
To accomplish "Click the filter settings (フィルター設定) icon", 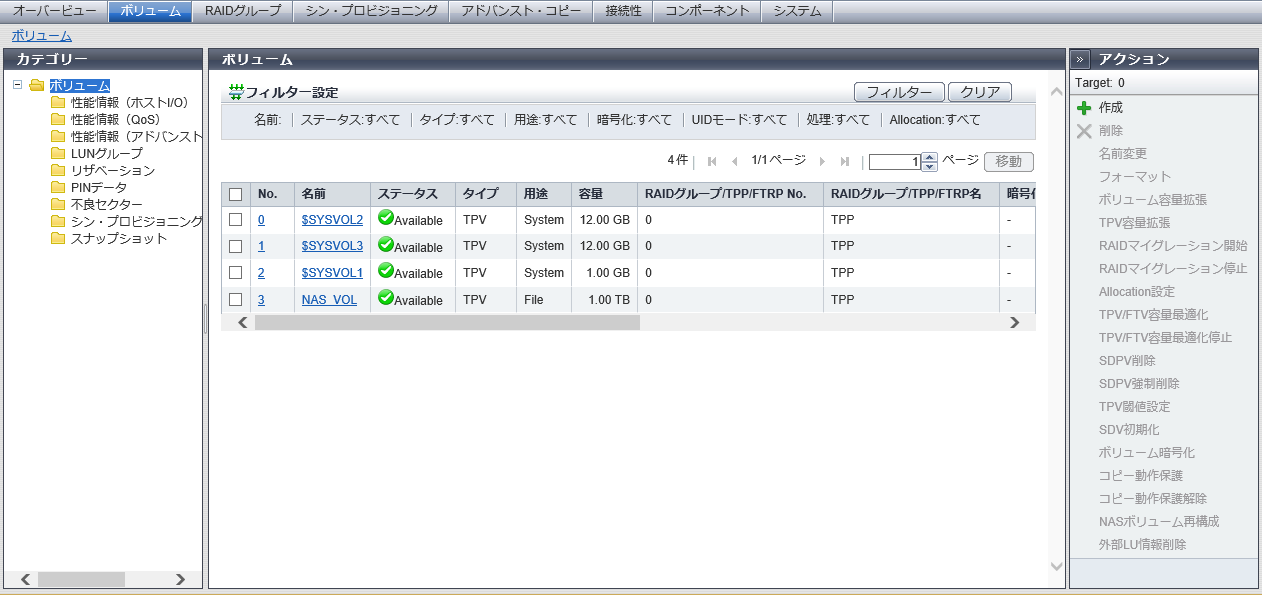I will click(x=236, y=92).
